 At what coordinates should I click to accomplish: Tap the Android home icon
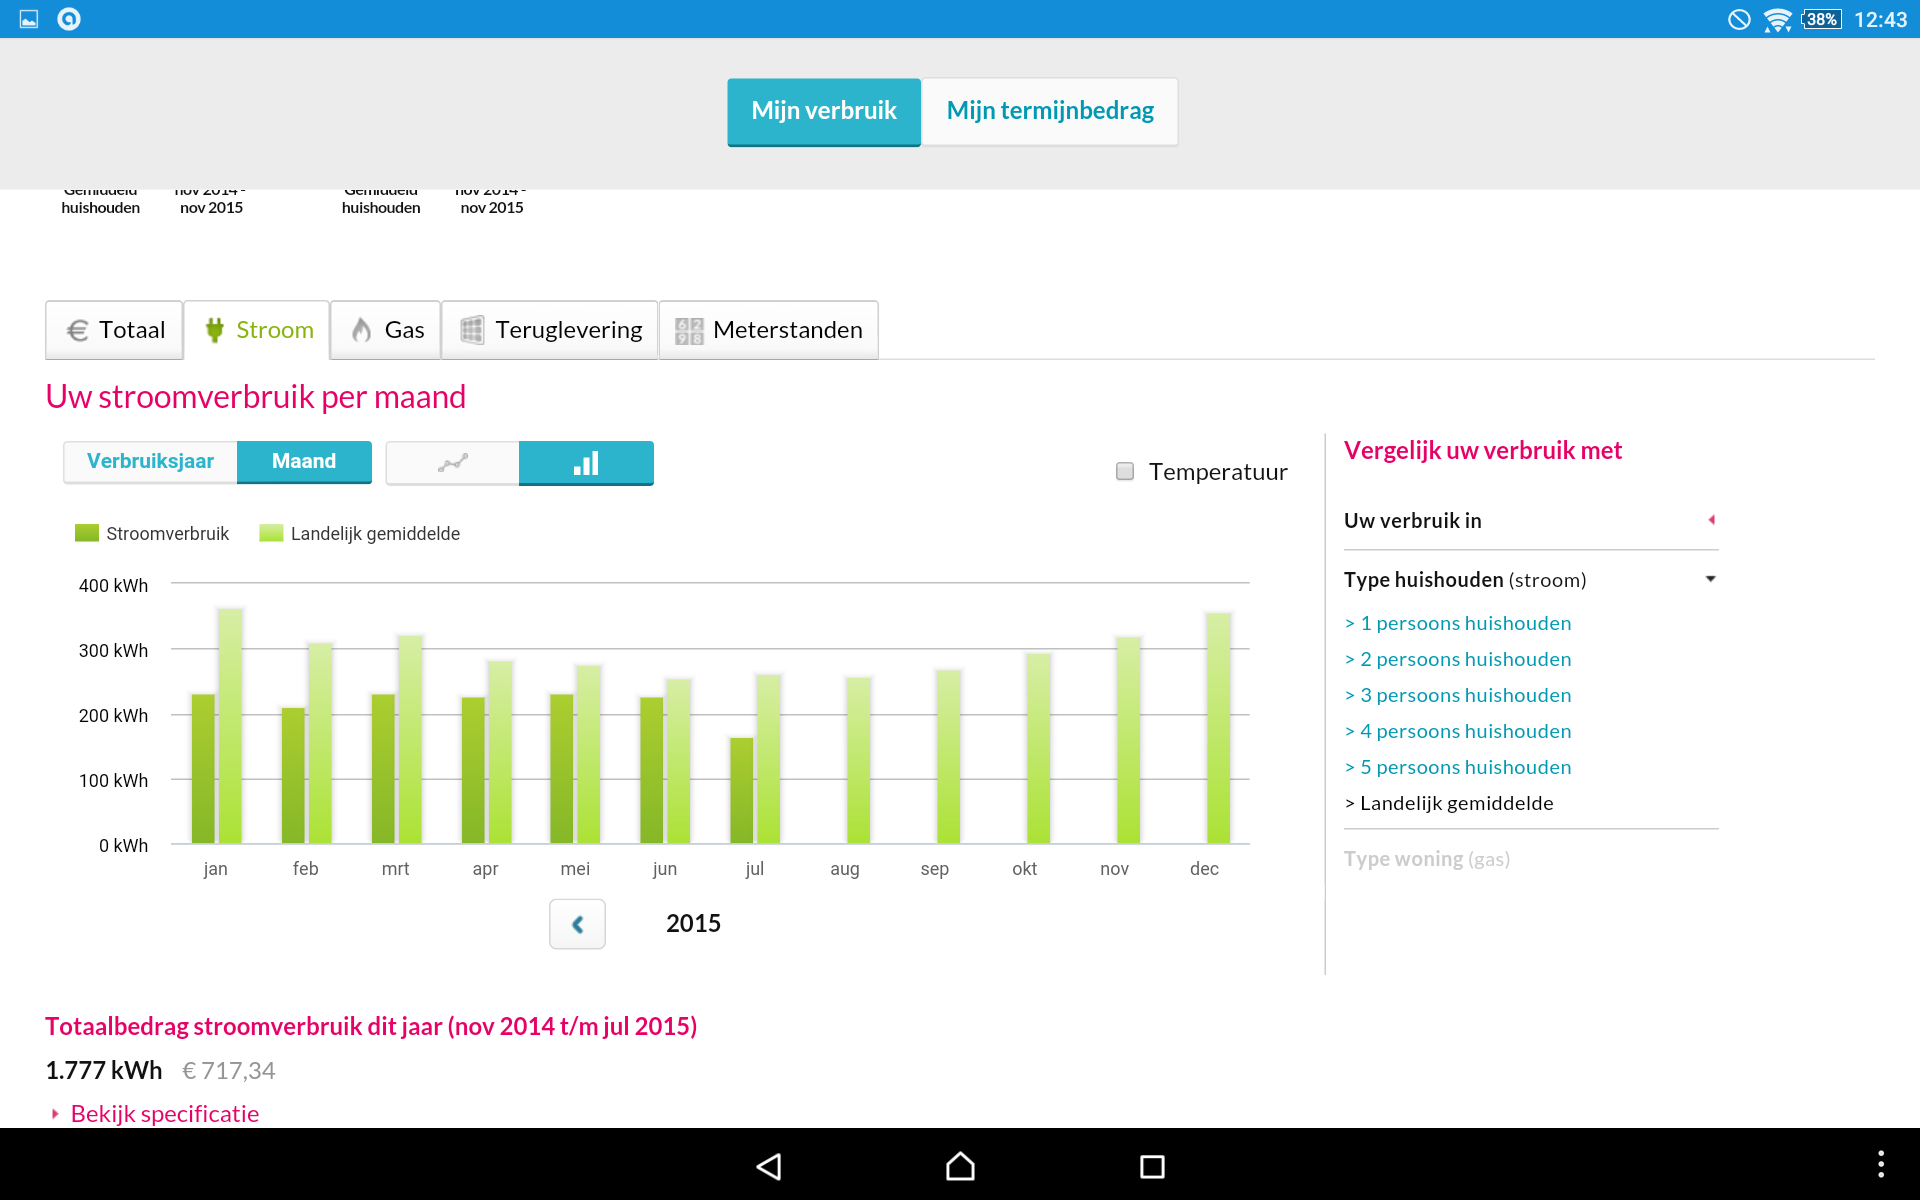960,1166
